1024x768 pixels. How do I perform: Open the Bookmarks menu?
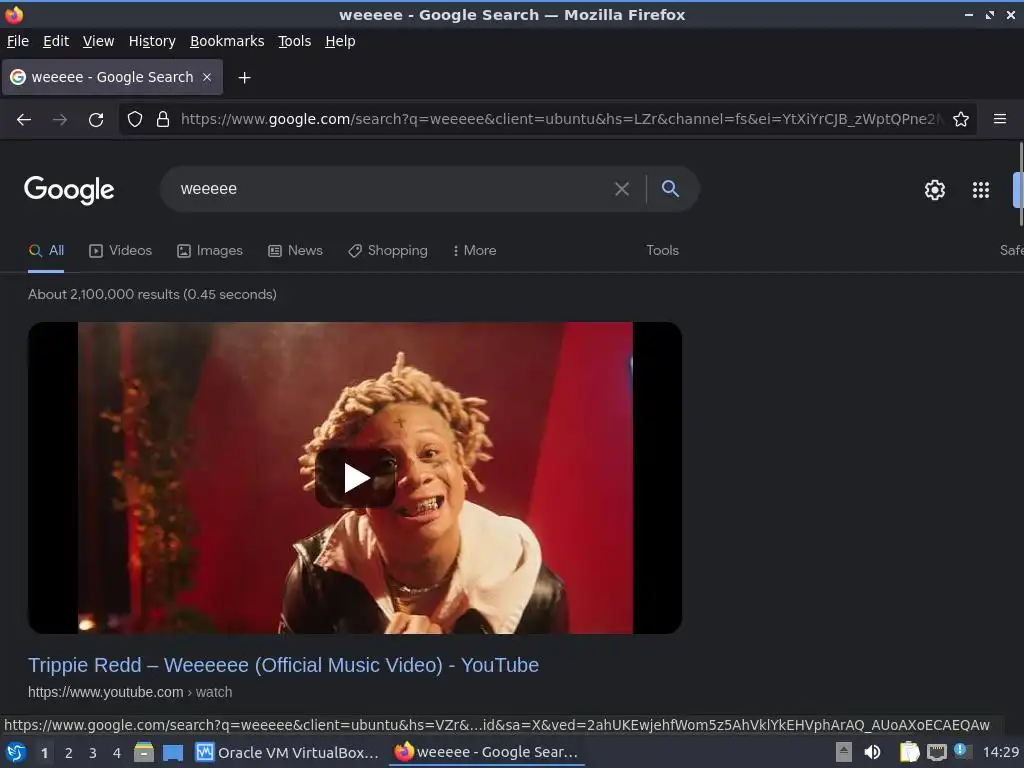coord(227,41)
